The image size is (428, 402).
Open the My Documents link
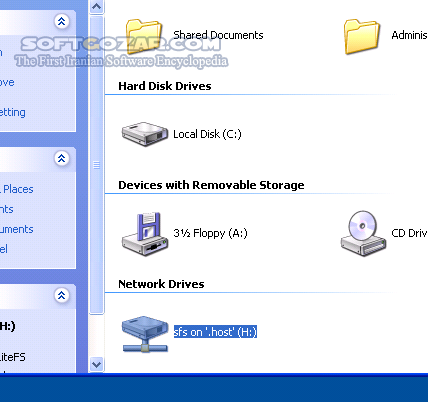pos(7,209)
